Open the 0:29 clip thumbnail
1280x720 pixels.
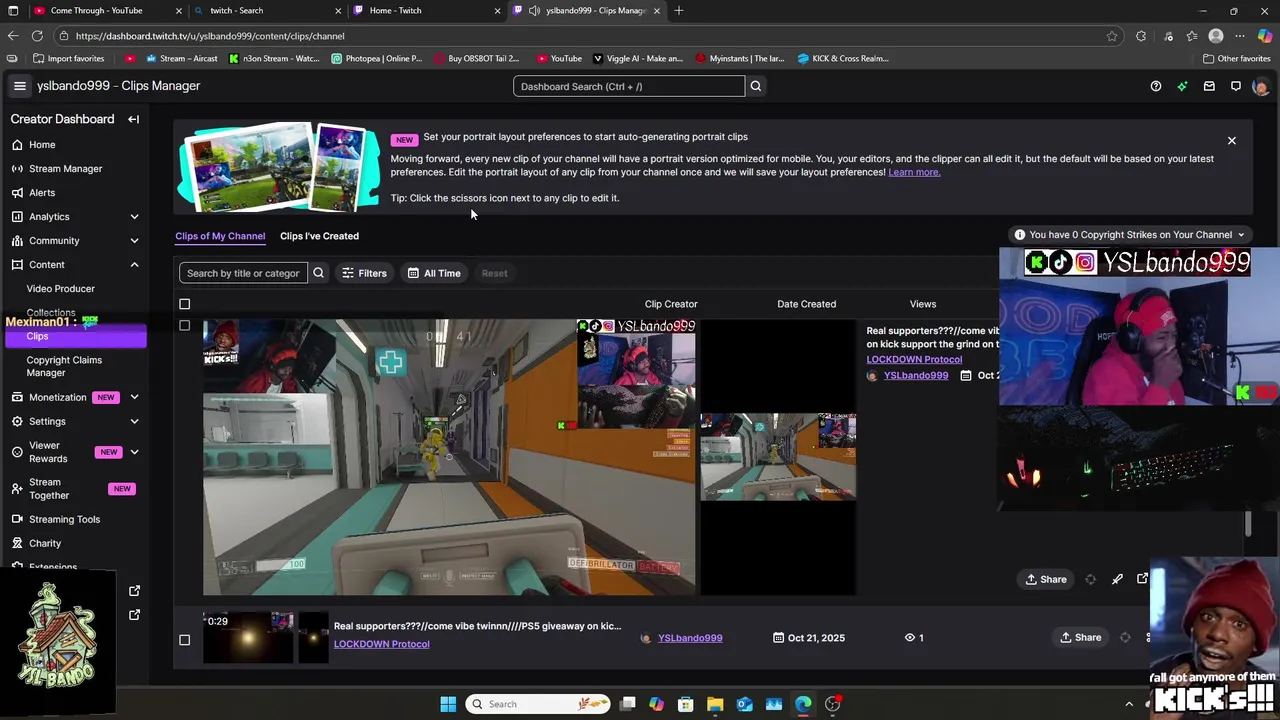coord(248,637)
